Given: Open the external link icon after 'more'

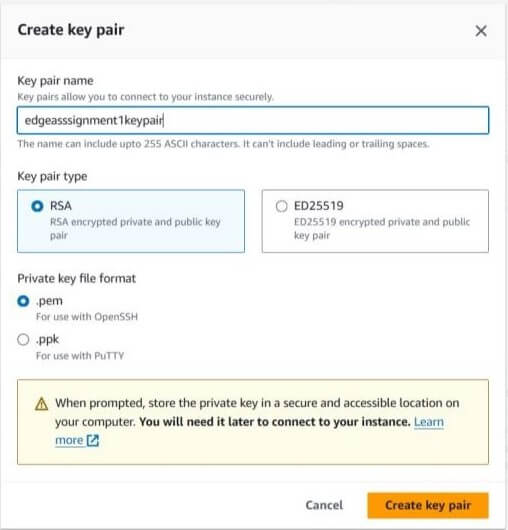Looking at the screenshot, I should click(x=93, y=440).
